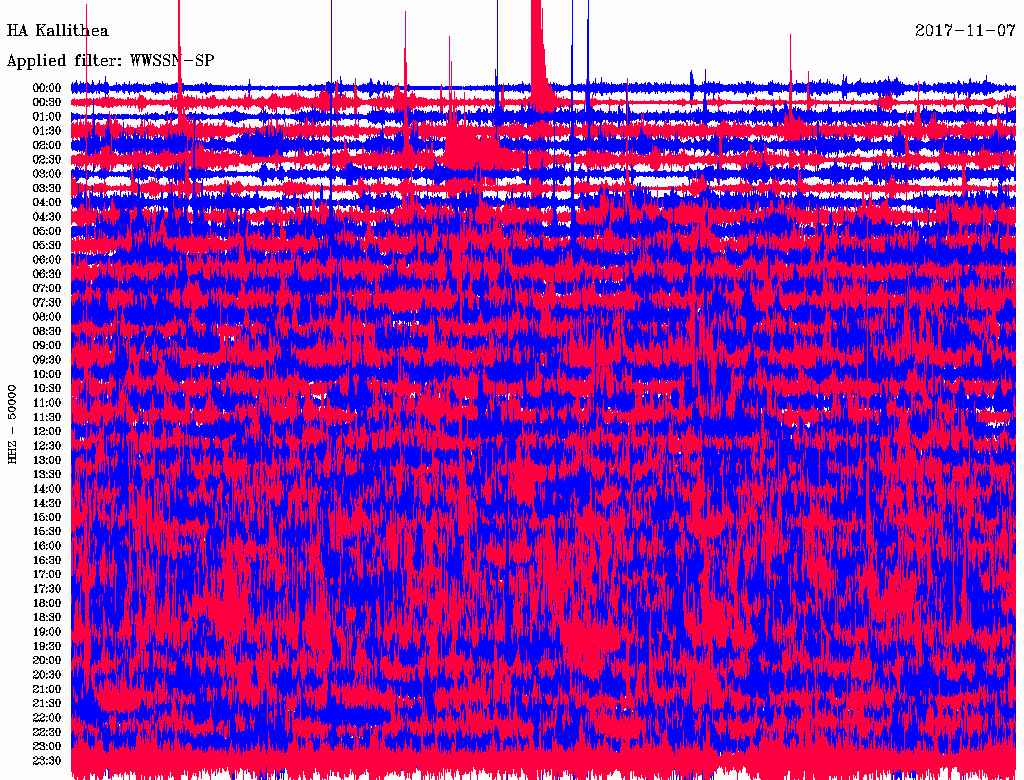Click the '15:00' time label
The image size is (1024, 780).
tap(47, 517)
